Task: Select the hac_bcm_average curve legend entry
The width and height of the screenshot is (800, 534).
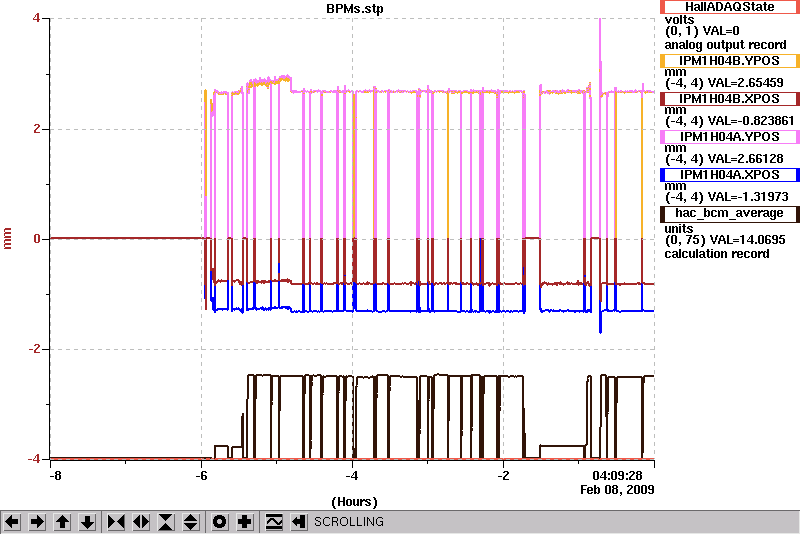Action: tap(730, 214)
